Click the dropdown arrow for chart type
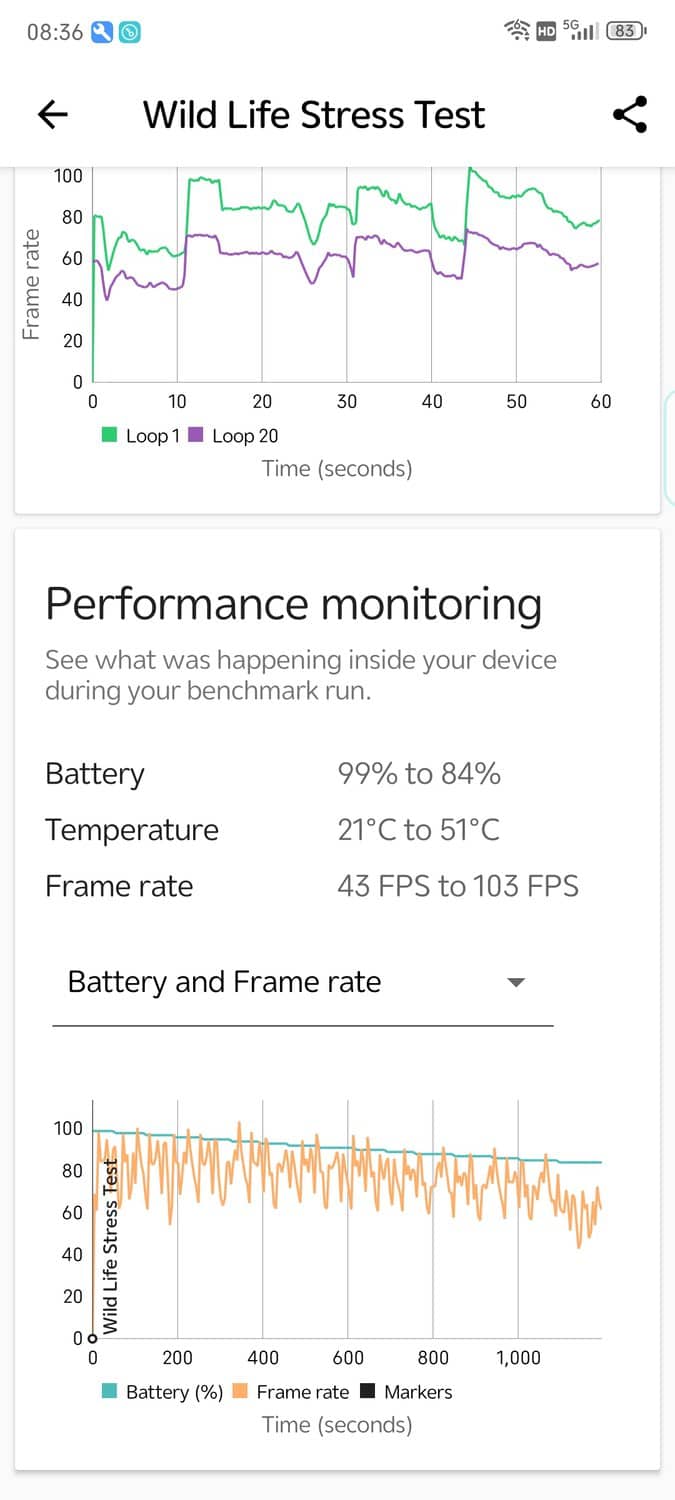 pyautogui.click(x=516, y=983)
